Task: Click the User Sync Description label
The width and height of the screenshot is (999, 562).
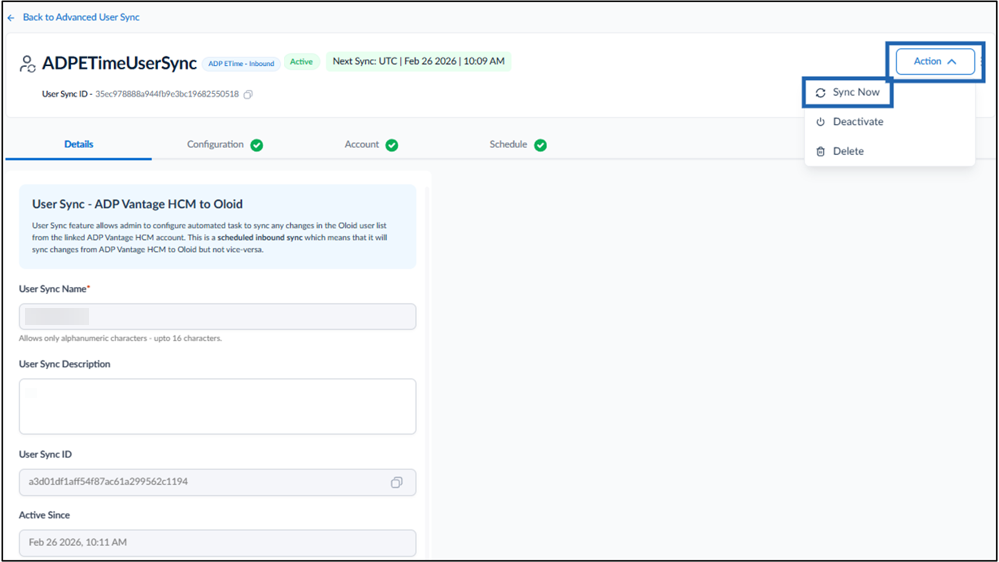Action: coord(64,364)
